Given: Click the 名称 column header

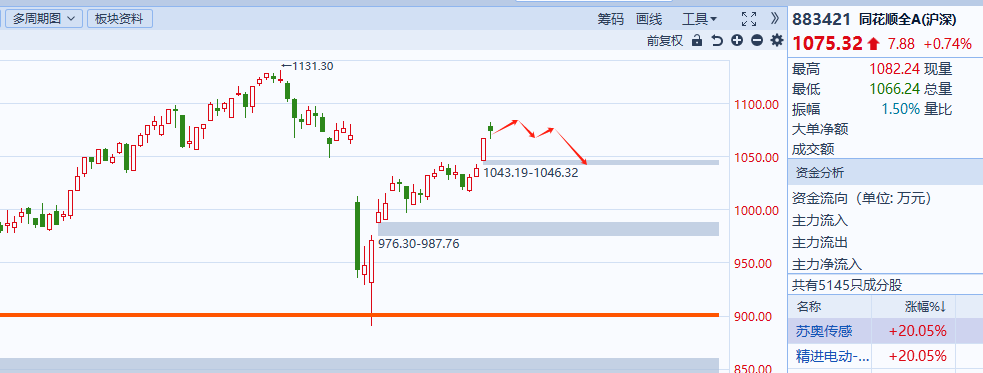Looking at the screenshot, I should (809, 307).
